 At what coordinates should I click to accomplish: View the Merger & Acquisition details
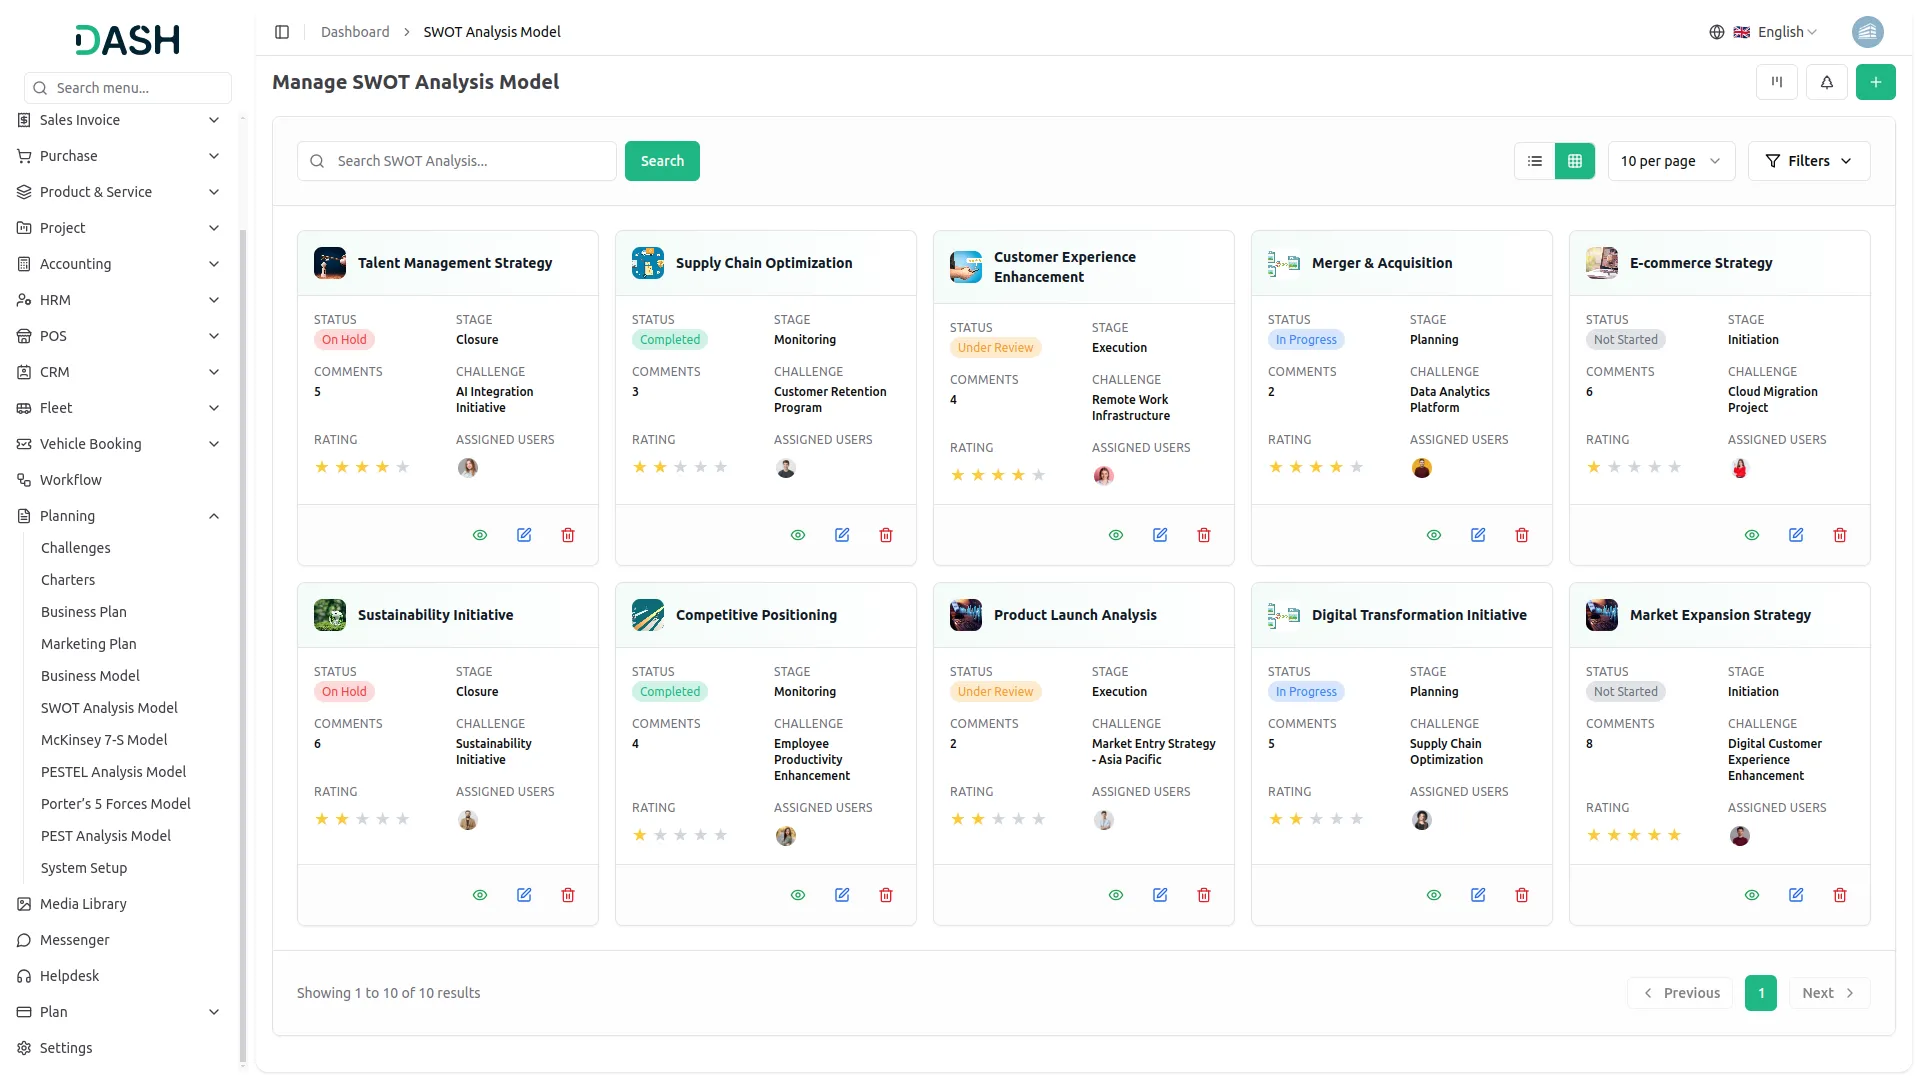click(x=1434, y=535)
